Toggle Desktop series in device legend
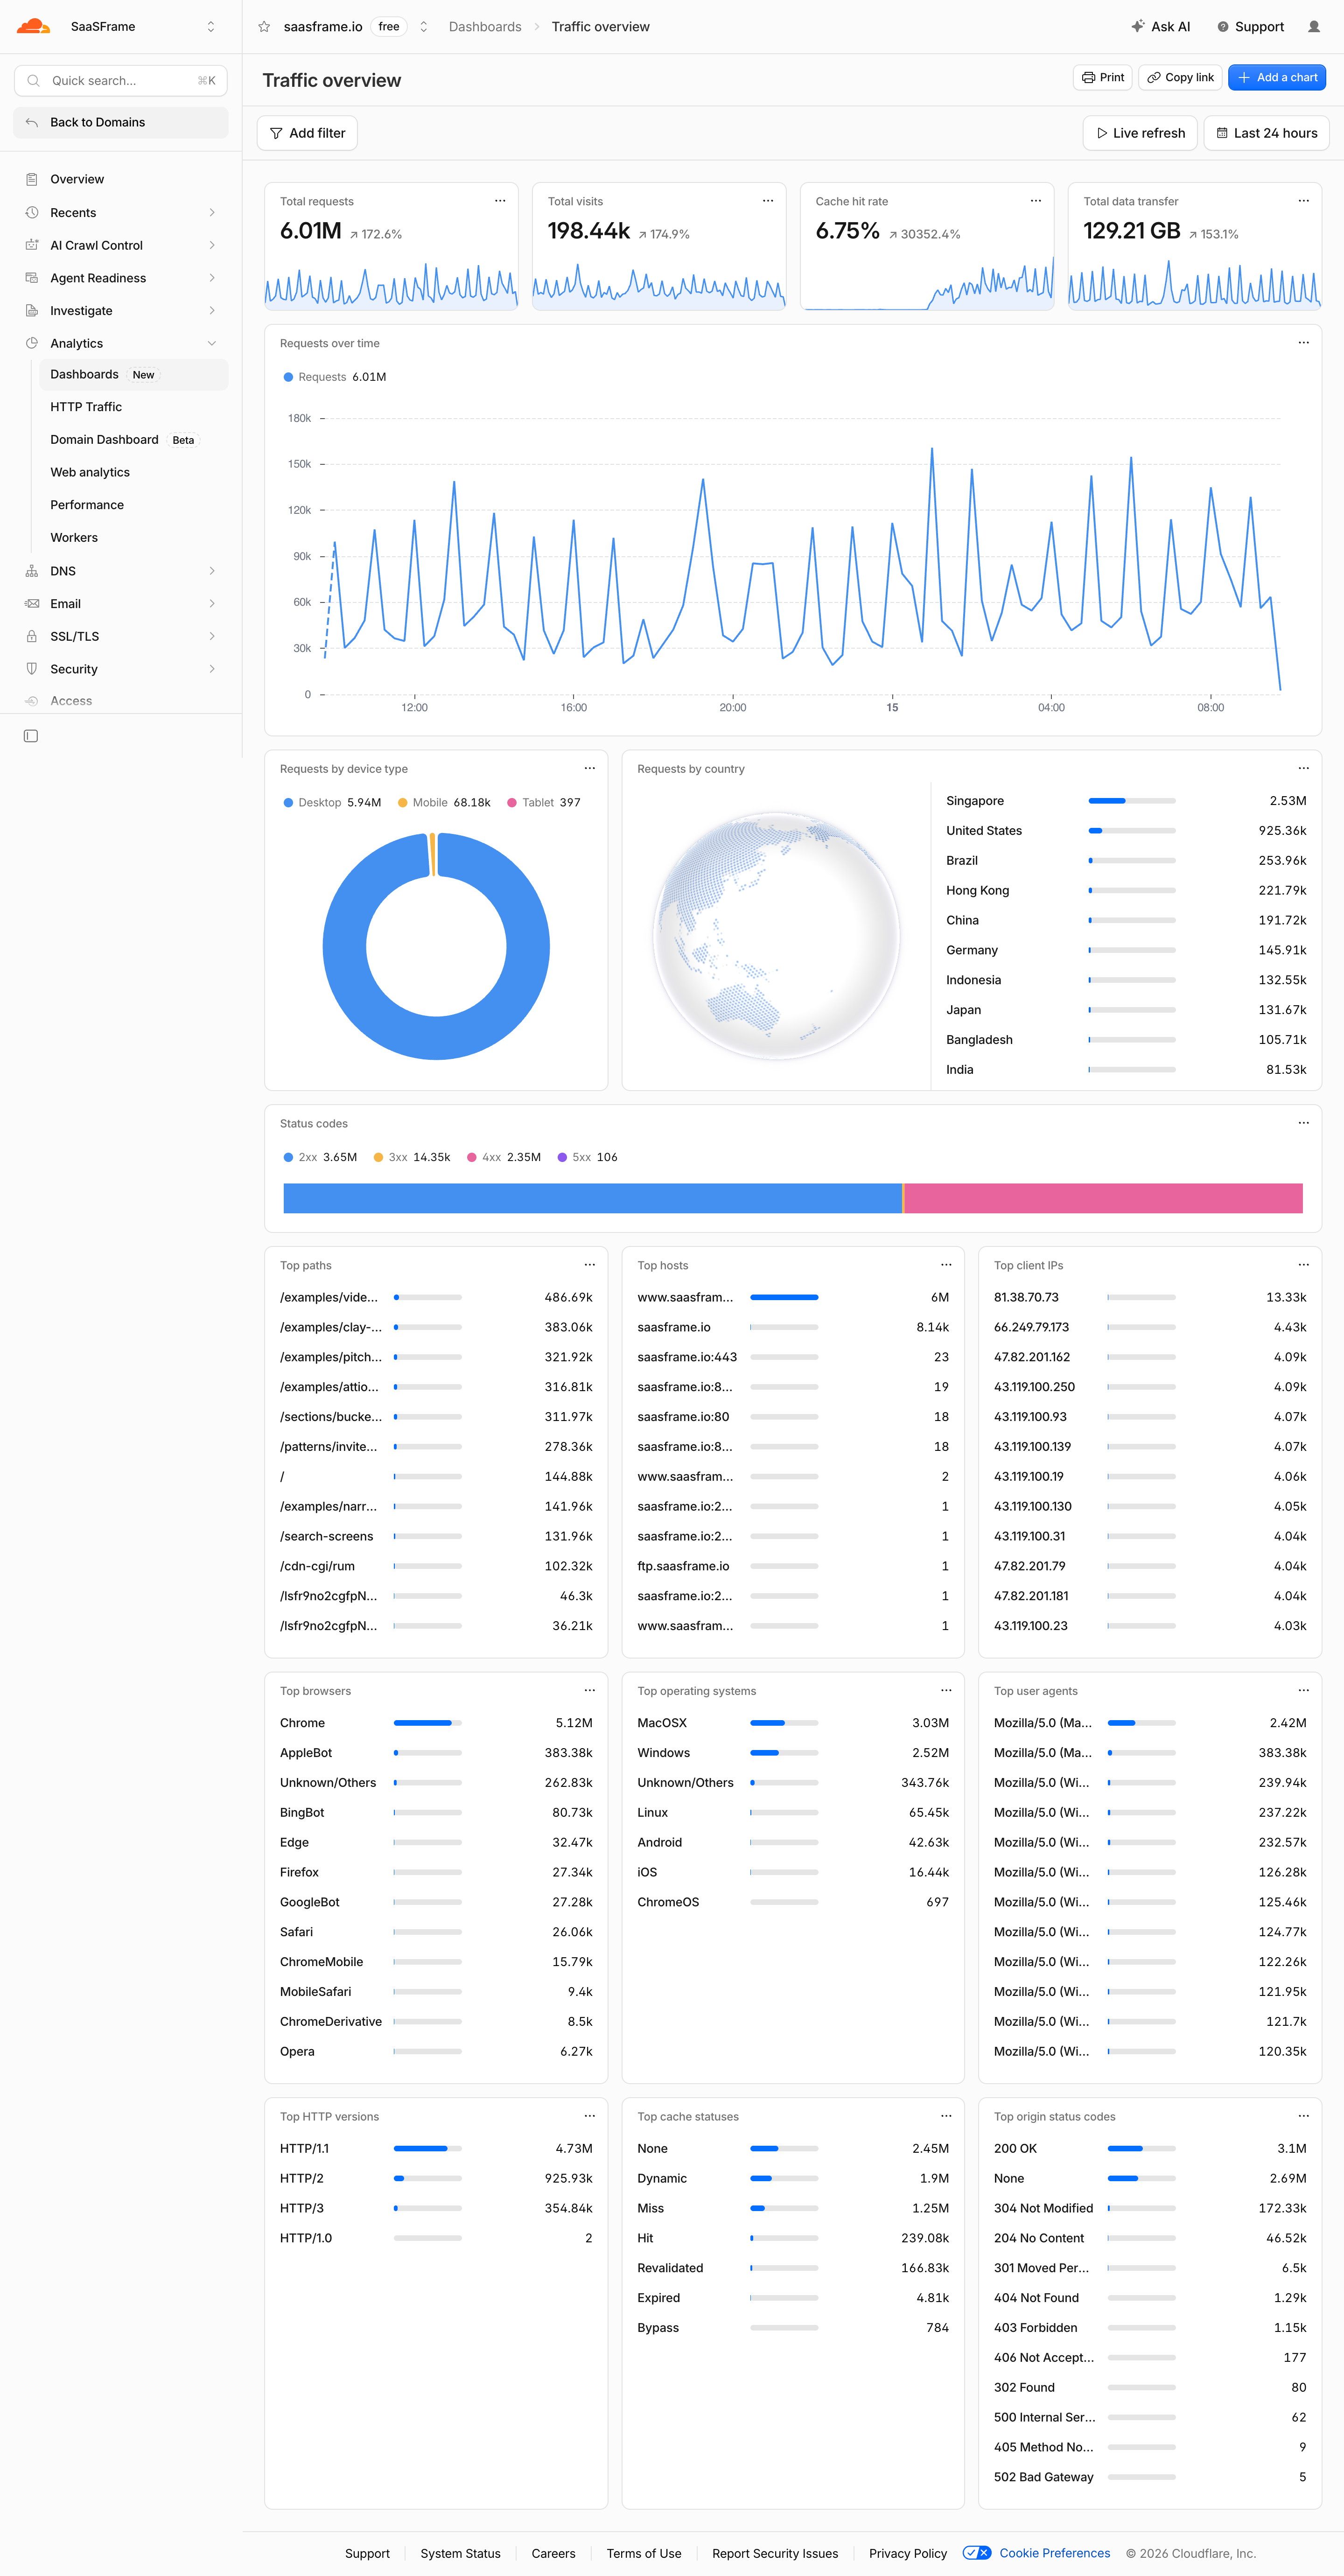Image resolution: width=1344 pixels, height=2576 pixels. click(332, 803)
